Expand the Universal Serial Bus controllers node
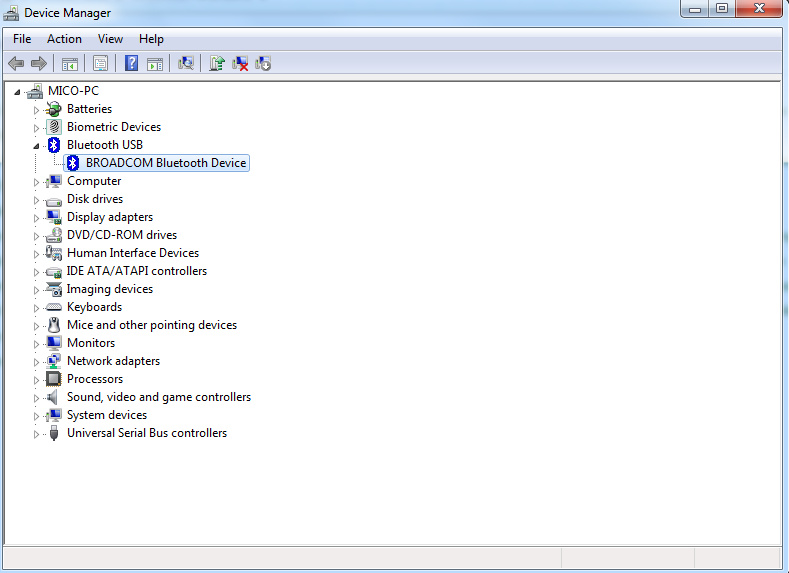 [37, 433]
